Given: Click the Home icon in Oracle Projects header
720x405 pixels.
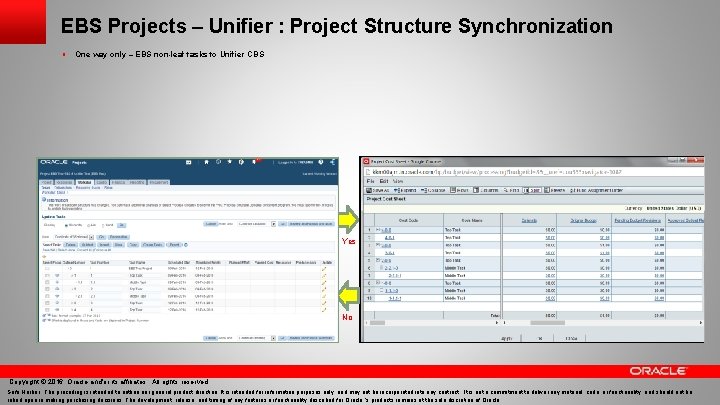Looking at the screenshot, I should pyautogui.click(x=207, y=162).
